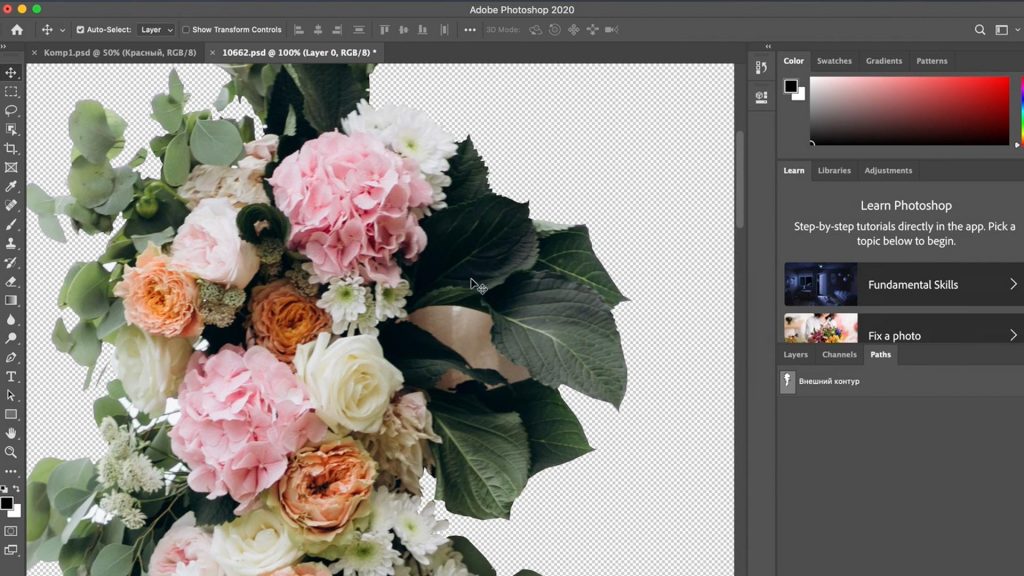This screenshot has height=576, width=1024.
Task: Open the History panel icon
Action: coord(761,68)
